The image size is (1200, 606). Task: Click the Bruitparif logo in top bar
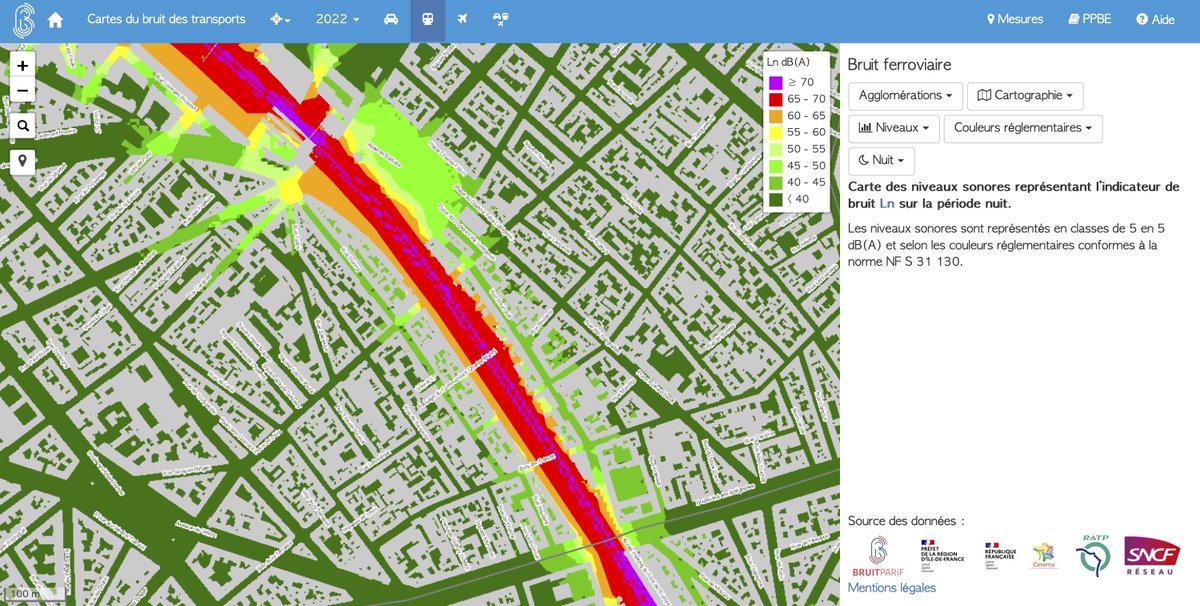[22, 18]
